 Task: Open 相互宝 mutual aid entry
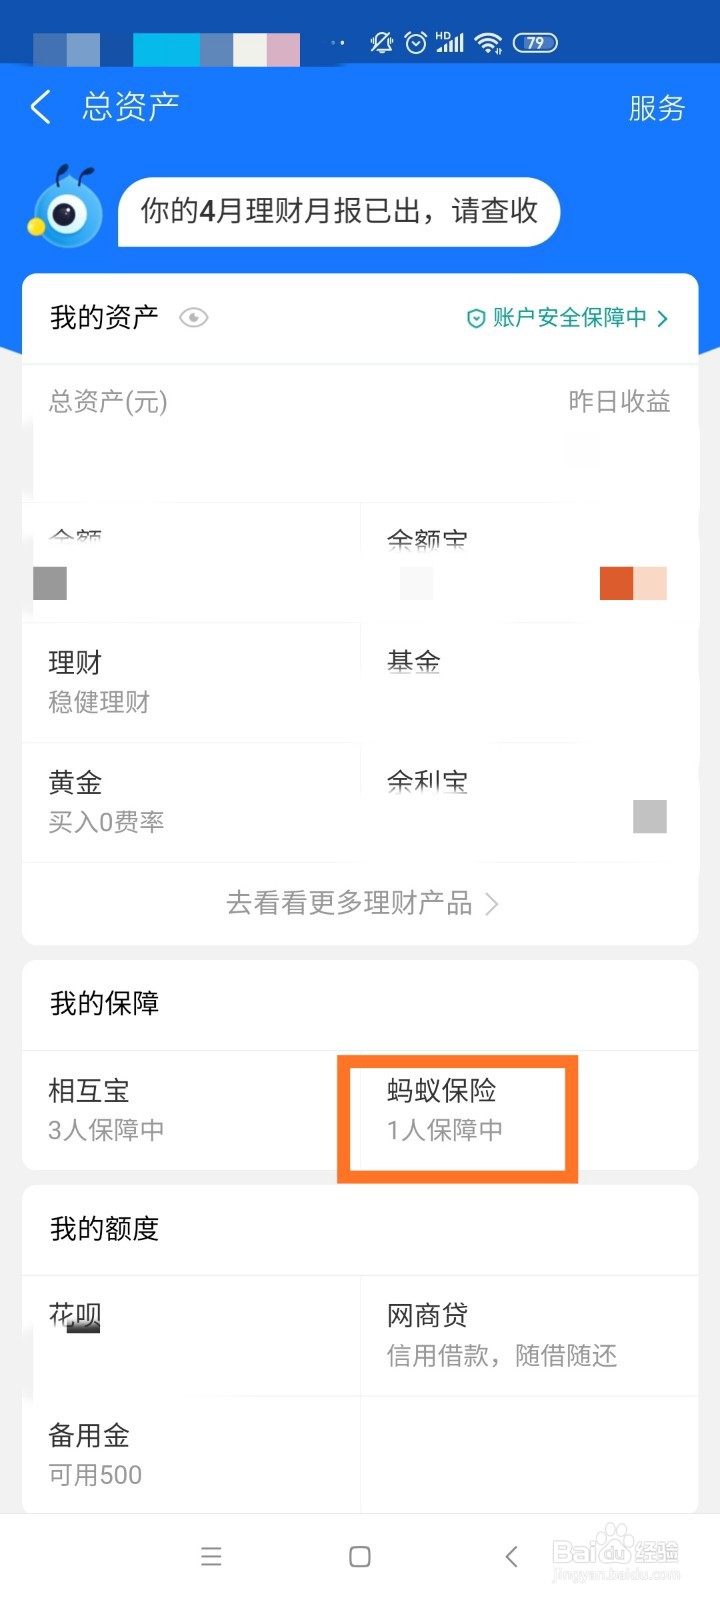pyautogui.click(x=106, y=1110)
